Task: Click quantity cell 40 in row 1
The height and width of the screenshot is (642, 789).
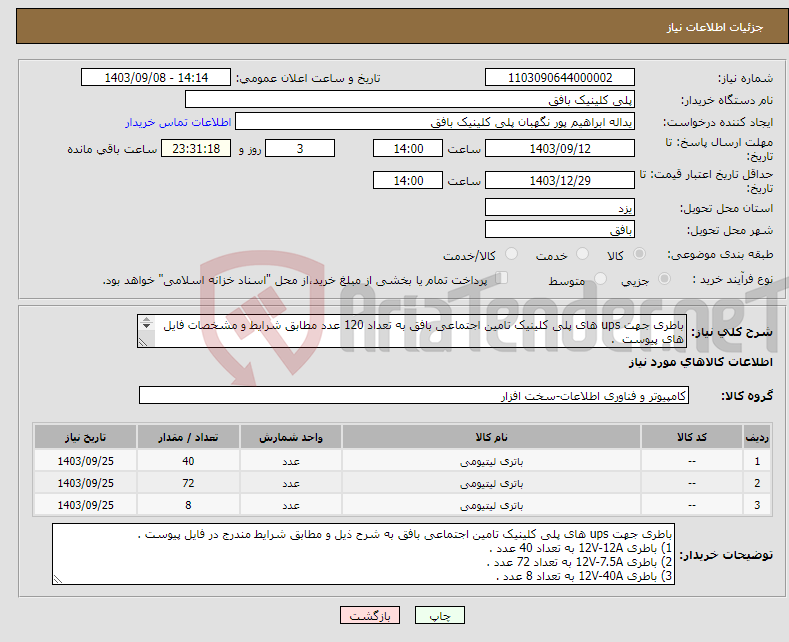Action: pyautogui.click(x=188, y=461)
